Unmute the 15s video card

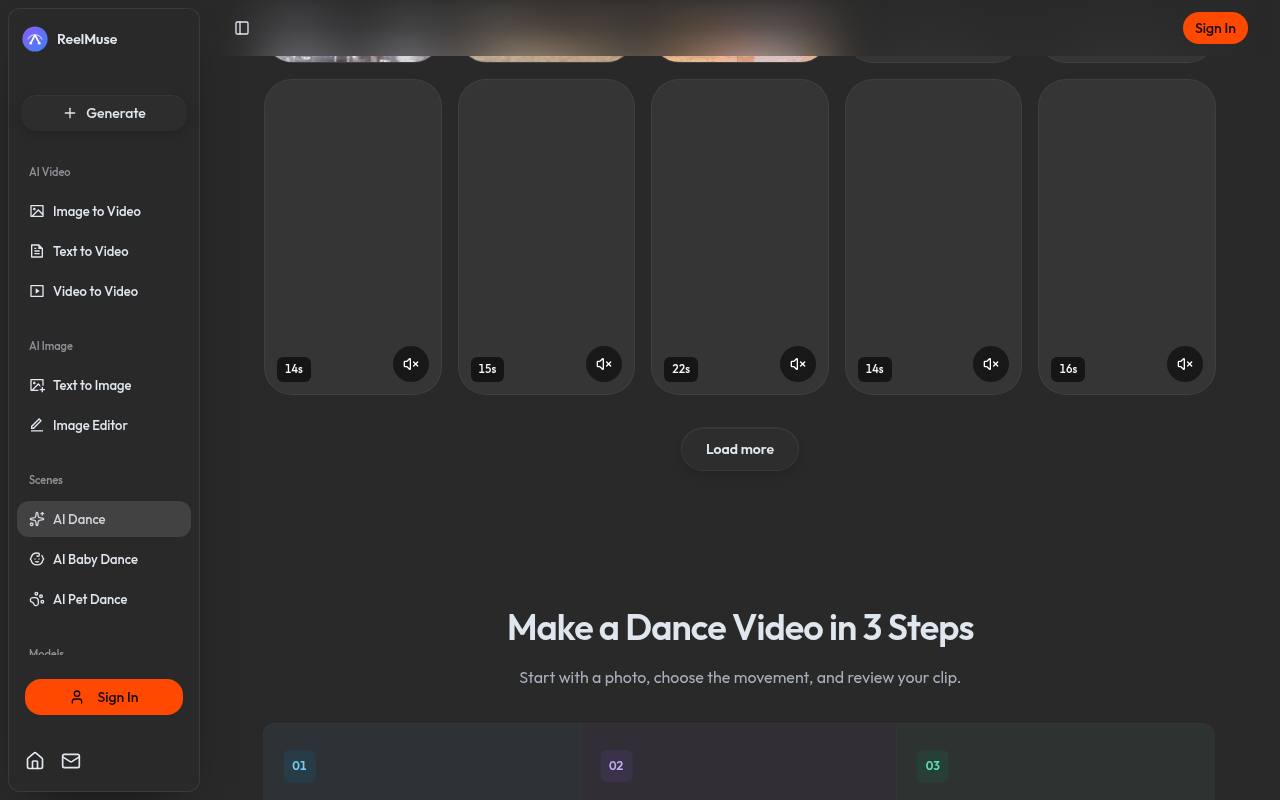[x=604, y=364]
